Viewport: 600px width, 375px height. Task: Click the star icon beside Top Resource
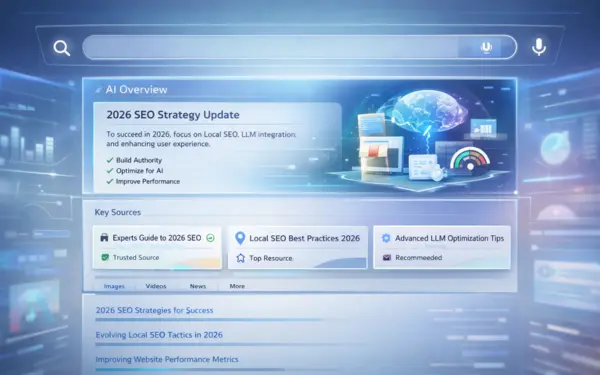coord(240,258)
